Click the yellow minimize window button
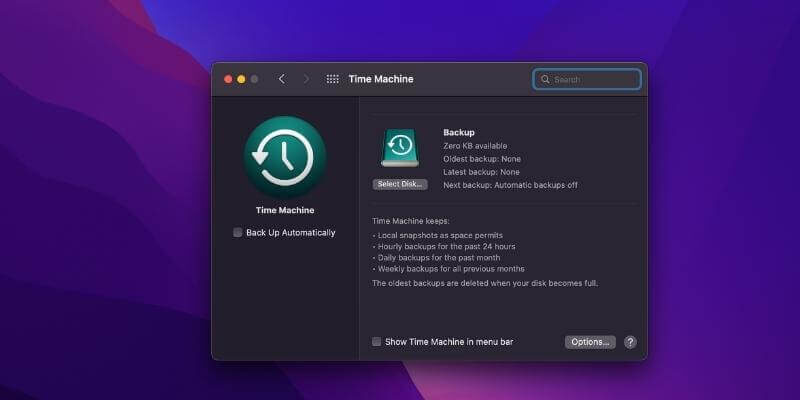The image size is (800, 400). [x=241, y=79]
